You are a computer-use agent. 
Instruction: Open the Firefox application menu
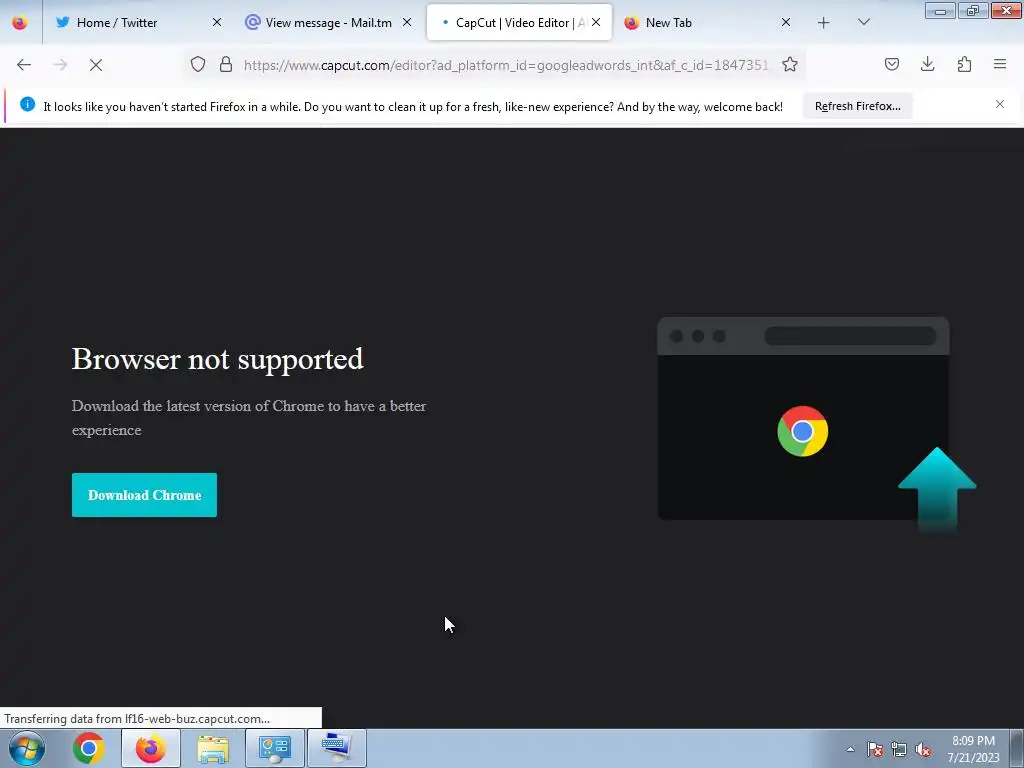coord(1000,64)
